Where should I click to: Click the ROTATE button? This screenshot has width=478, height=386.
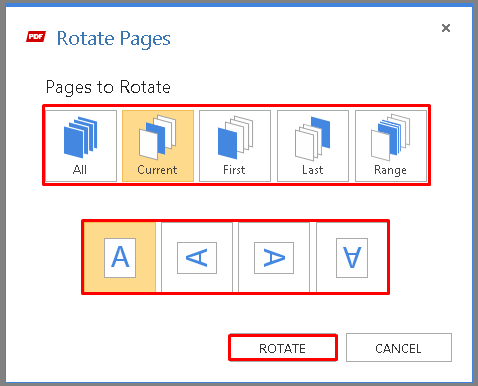(x=283, y=348)
